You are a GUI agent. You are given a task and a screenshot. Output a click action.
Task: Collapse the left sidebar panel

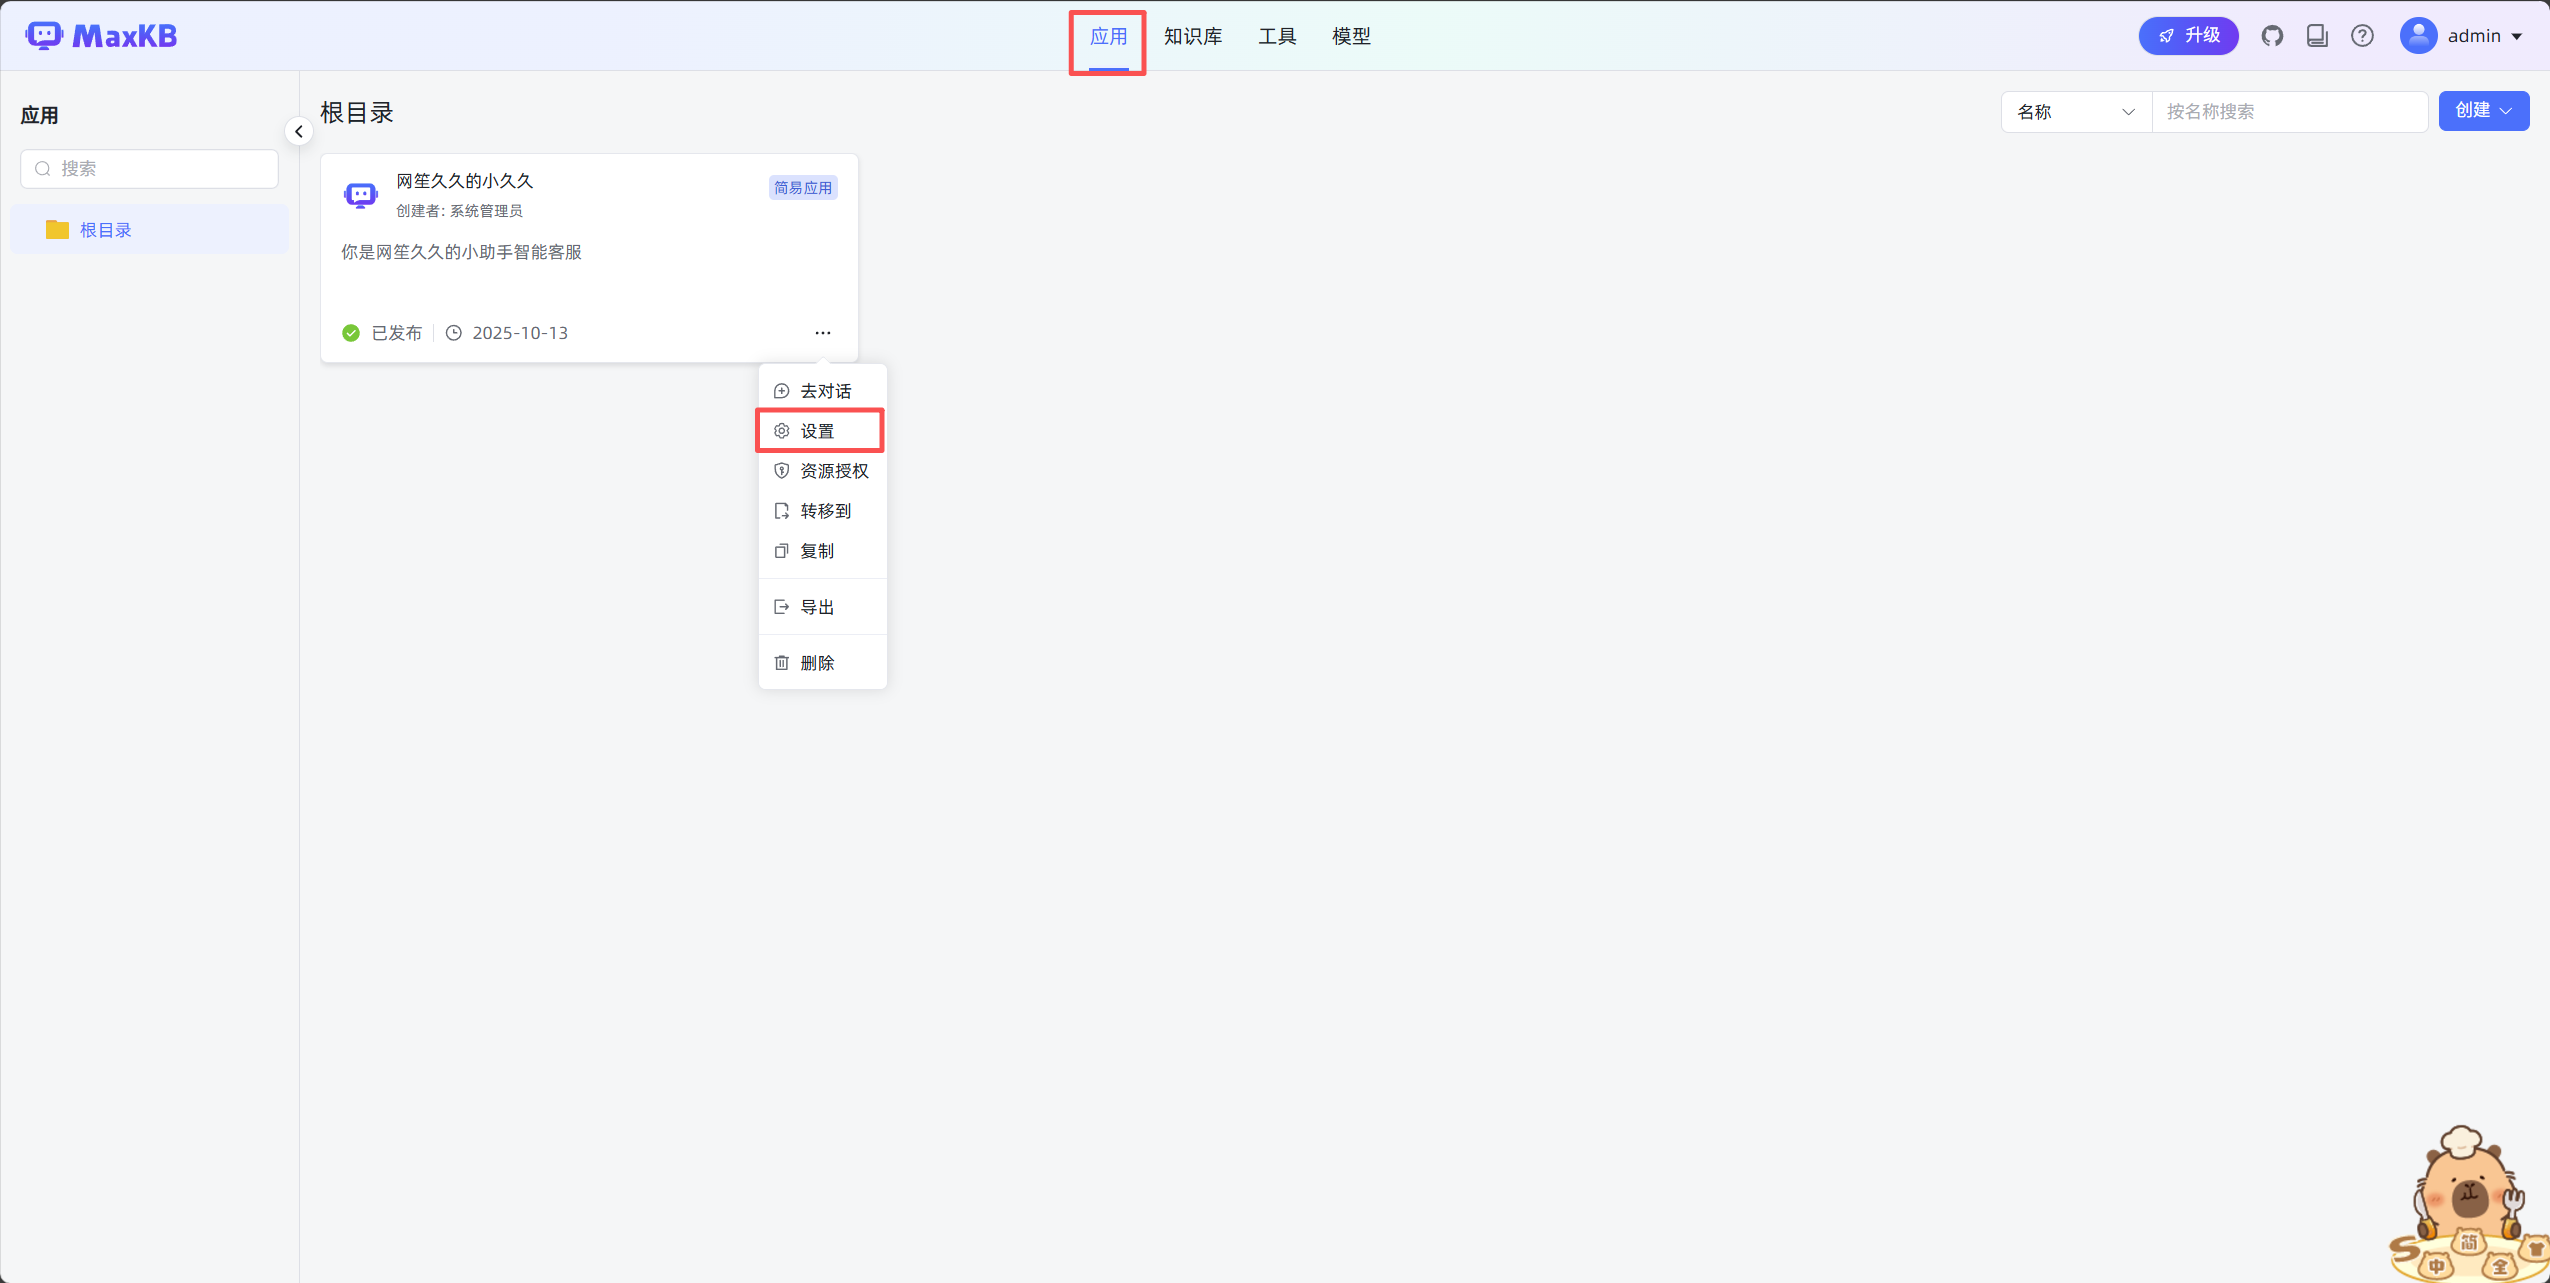coord(298,131)
